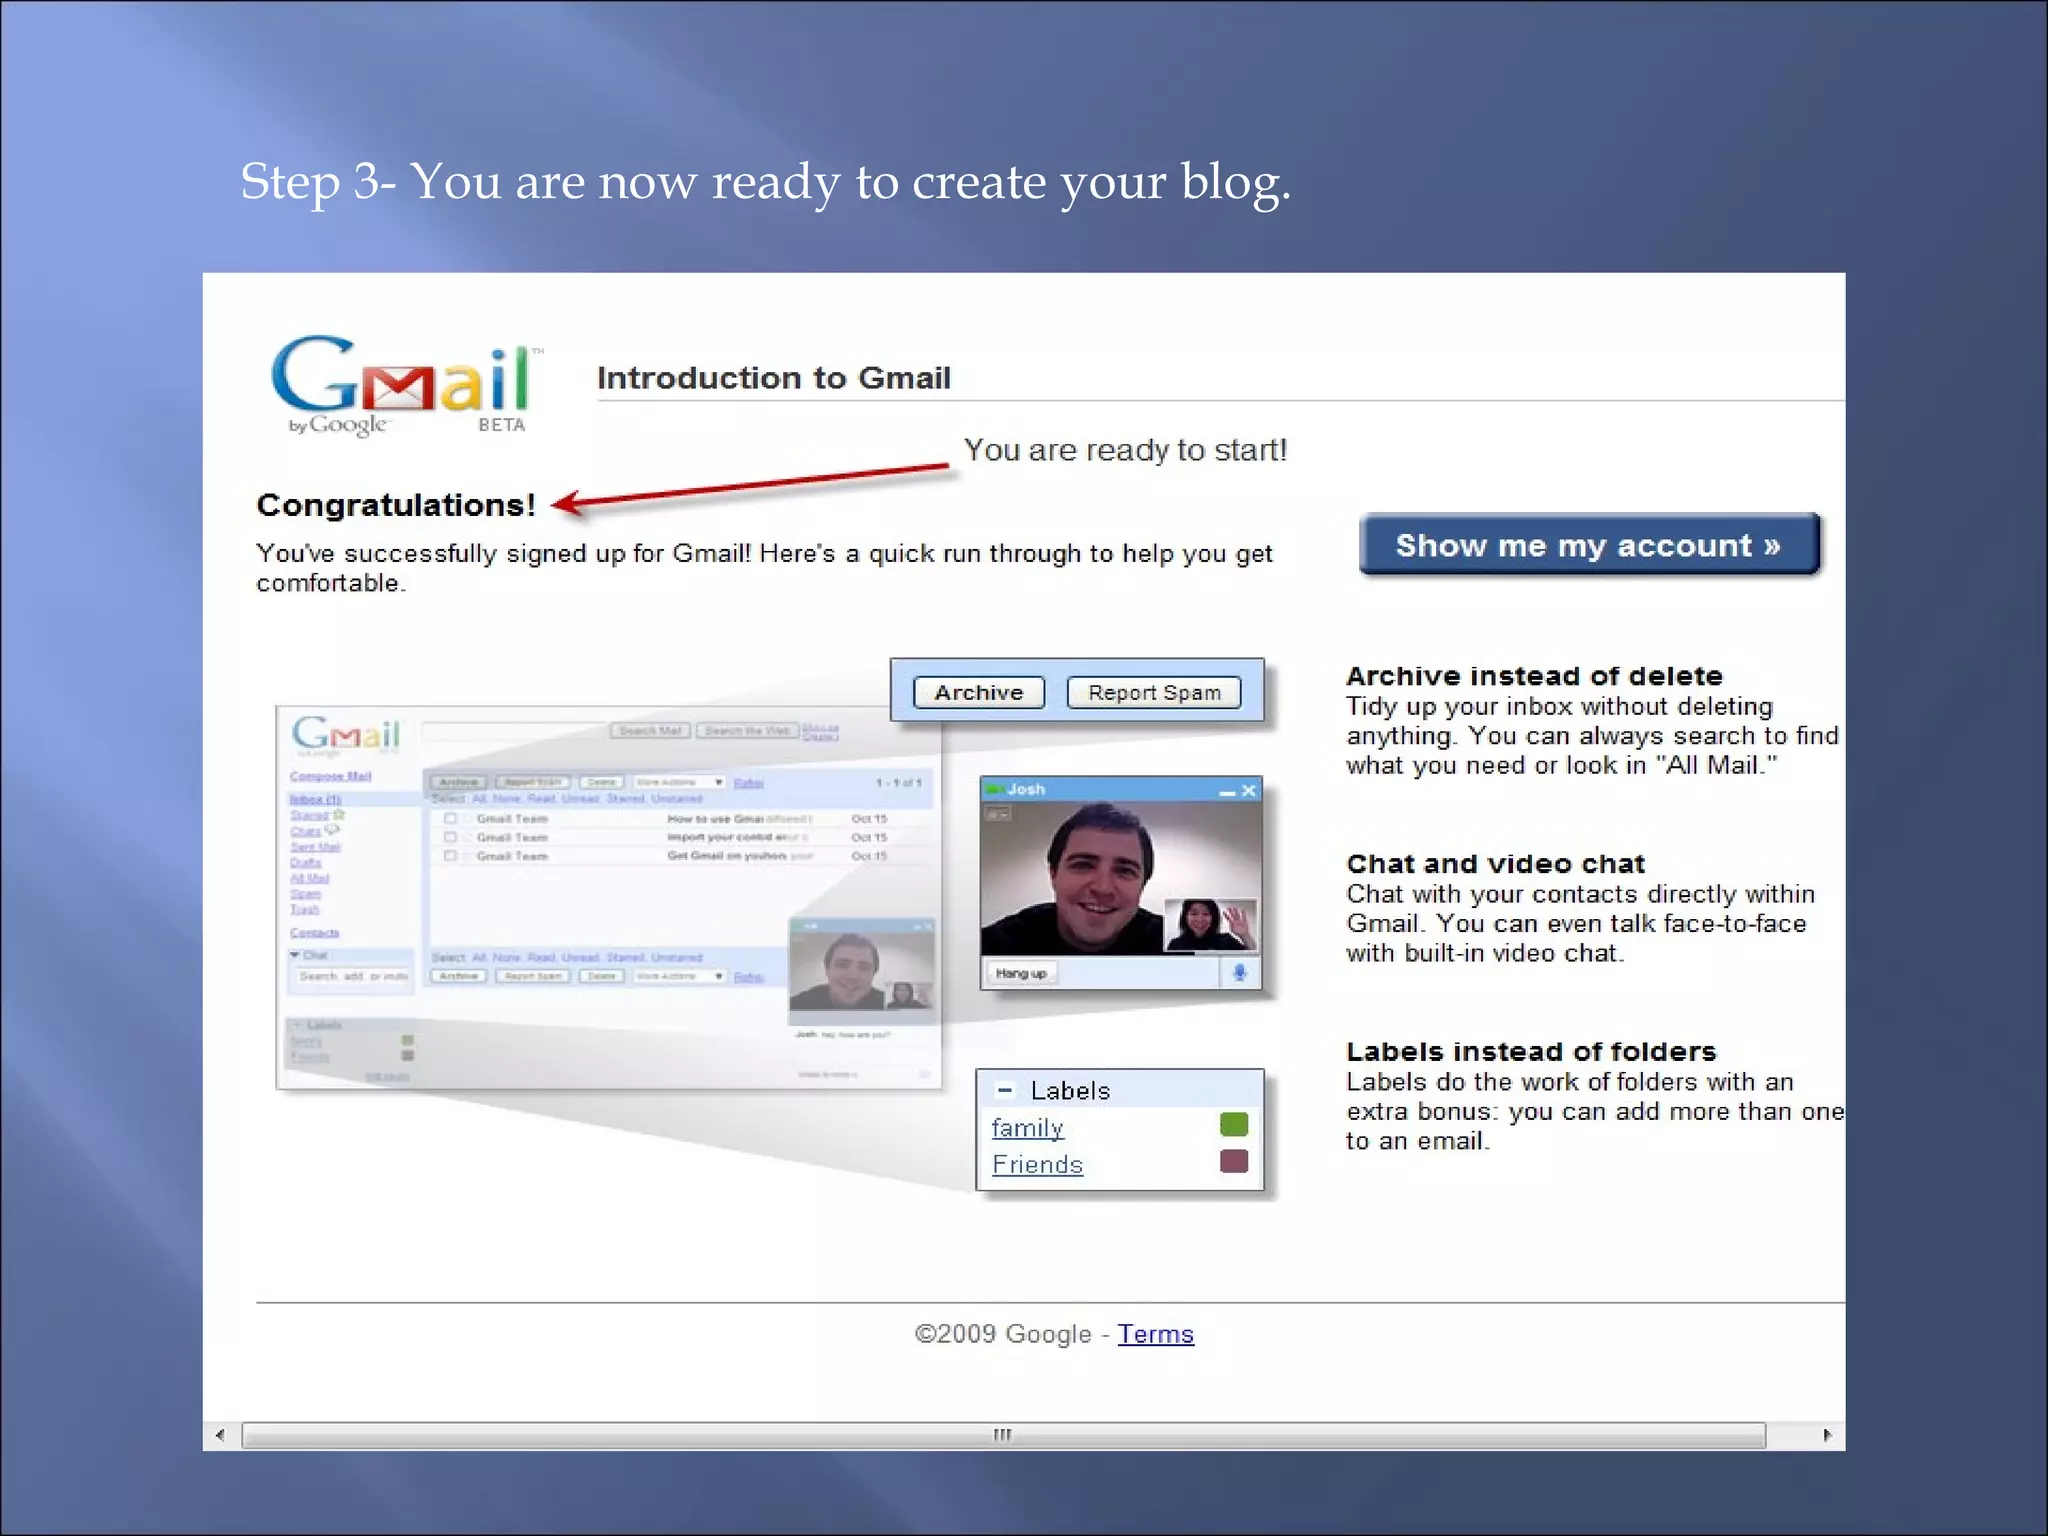Click the horizontal scrollbar thumb

click(x=1003, y=1435)
